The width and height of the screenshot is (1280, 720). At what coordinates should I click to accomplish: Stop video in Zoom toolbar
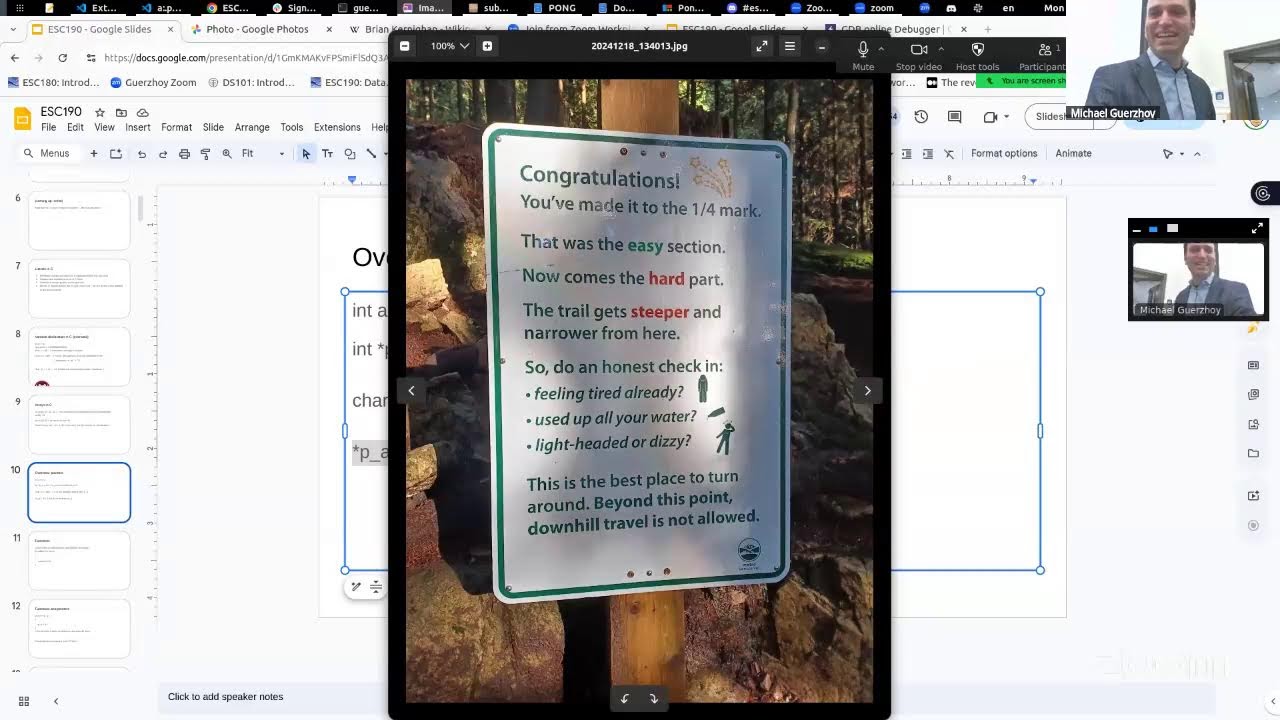(x=919, y=55)
